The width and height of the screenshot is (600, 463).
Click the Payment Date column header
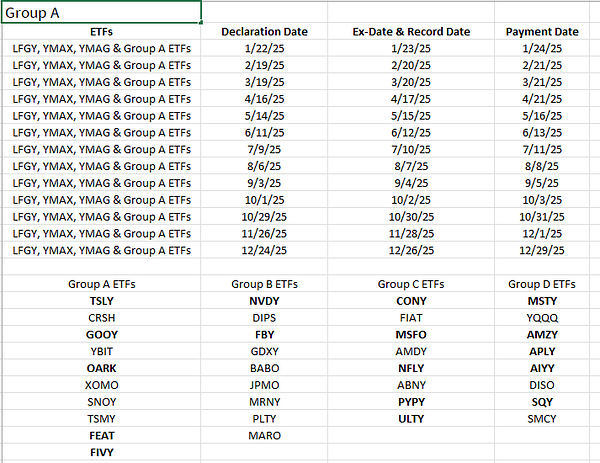pyautogui.click(x=542, y=31)
